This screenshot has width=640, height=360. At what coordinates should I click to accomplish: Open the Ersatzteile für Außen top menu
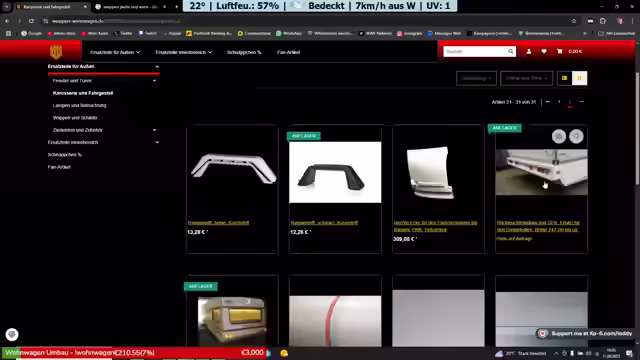[x=115, y=52]
